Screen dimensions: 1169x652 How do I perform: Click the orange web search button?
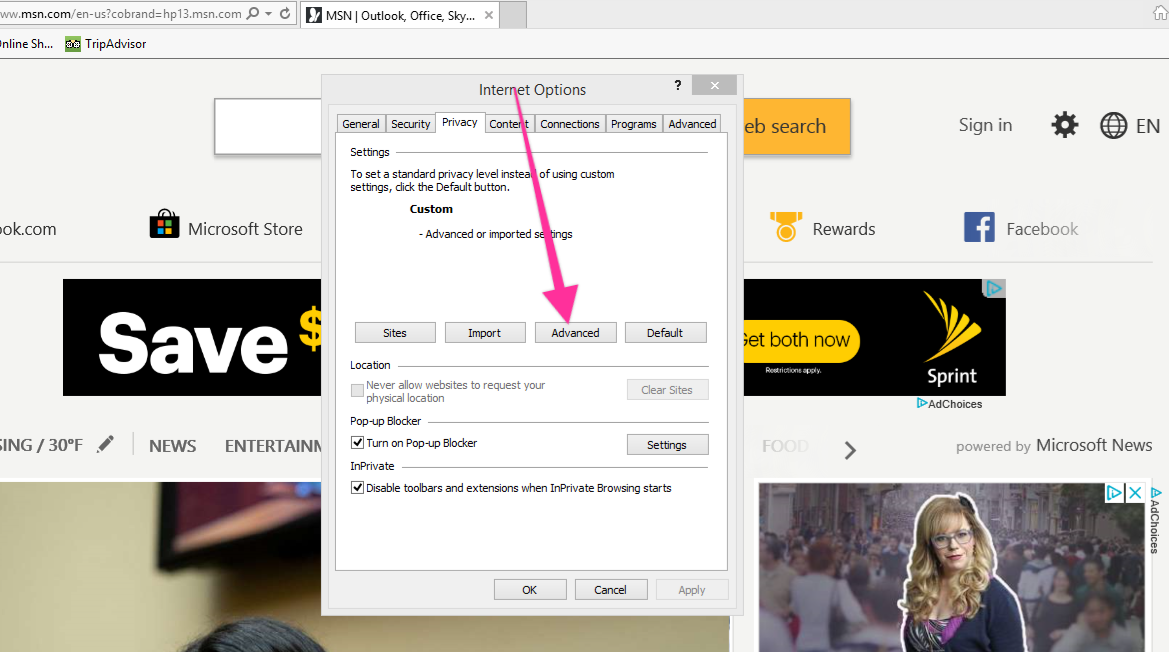(797, 126)
